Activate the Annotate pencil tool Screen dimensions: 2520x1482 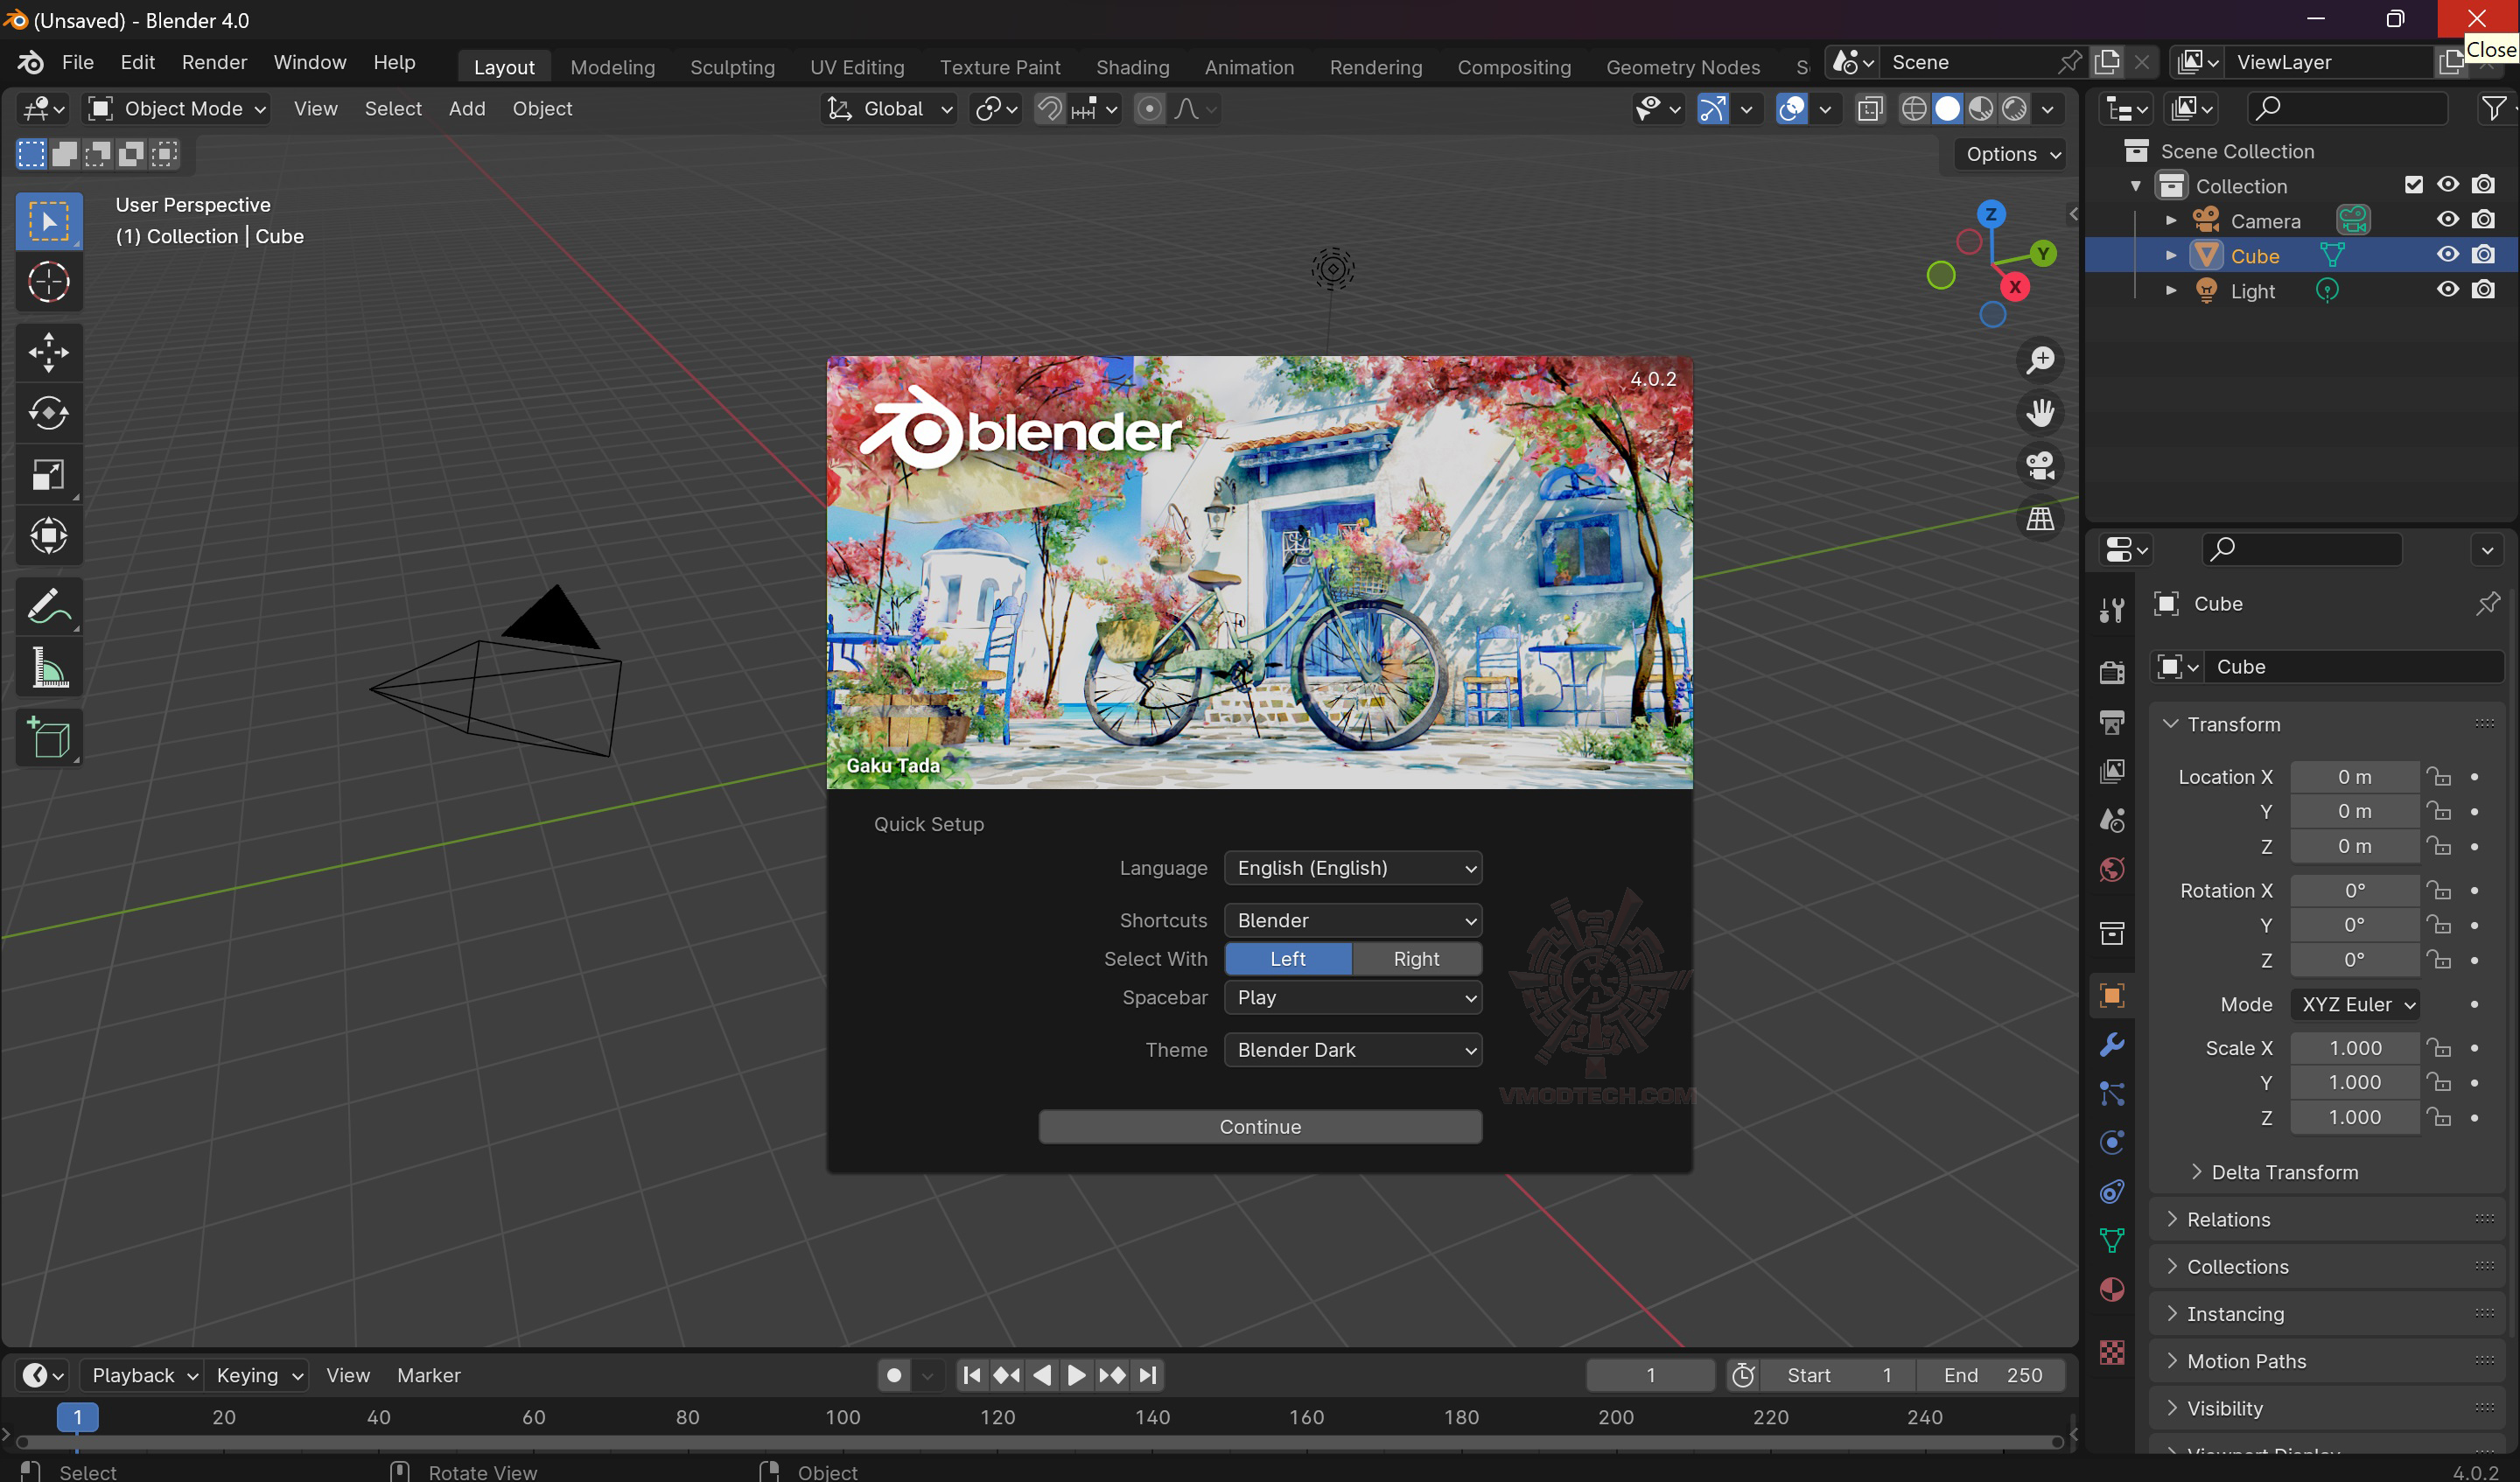48,606
